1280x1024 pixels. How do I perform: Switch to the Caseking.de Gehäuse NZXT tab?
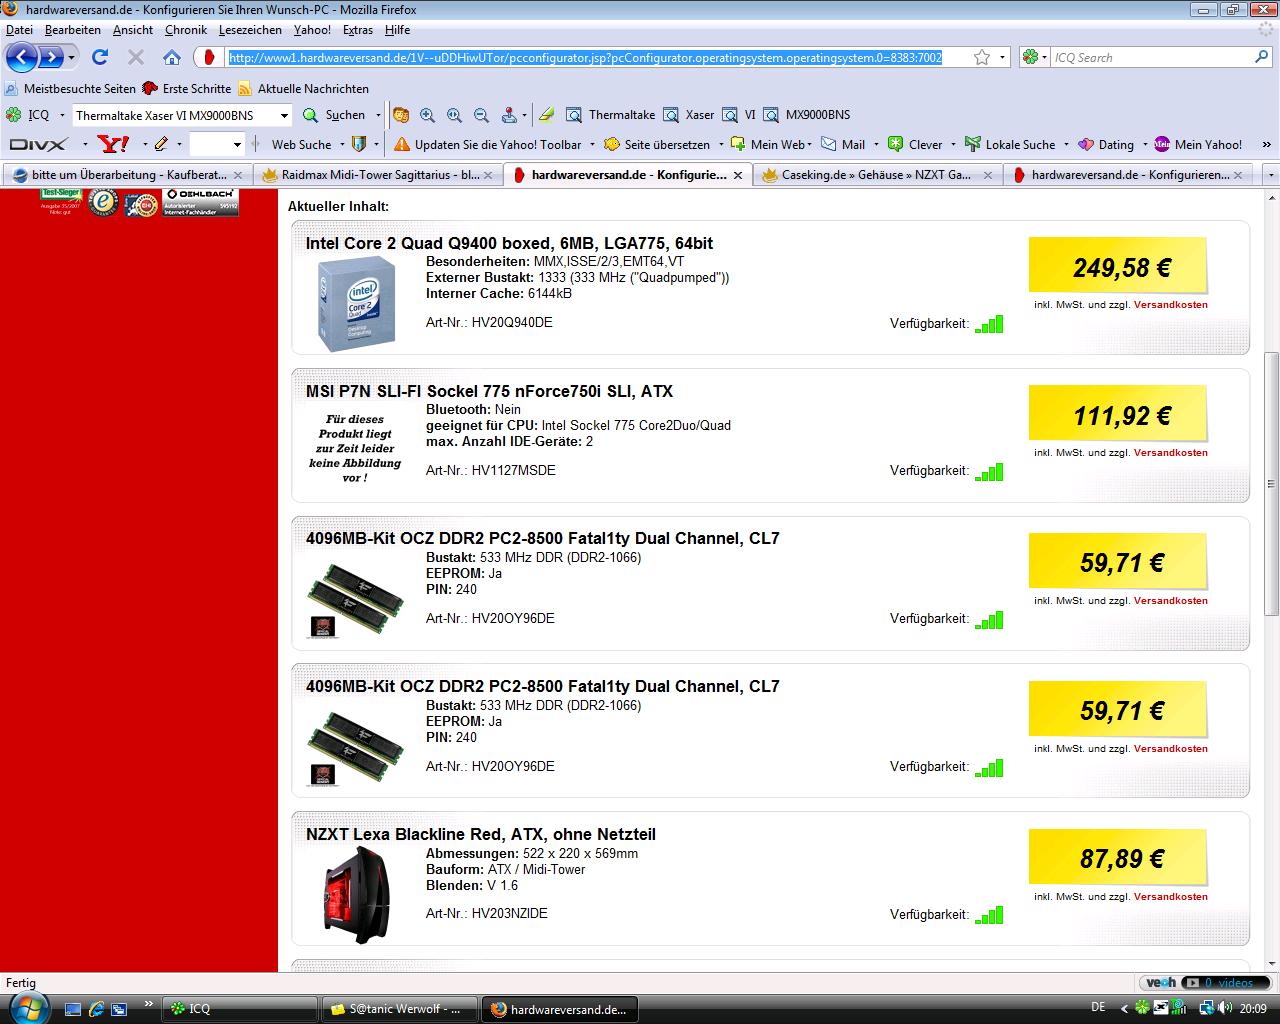point(877,175)
